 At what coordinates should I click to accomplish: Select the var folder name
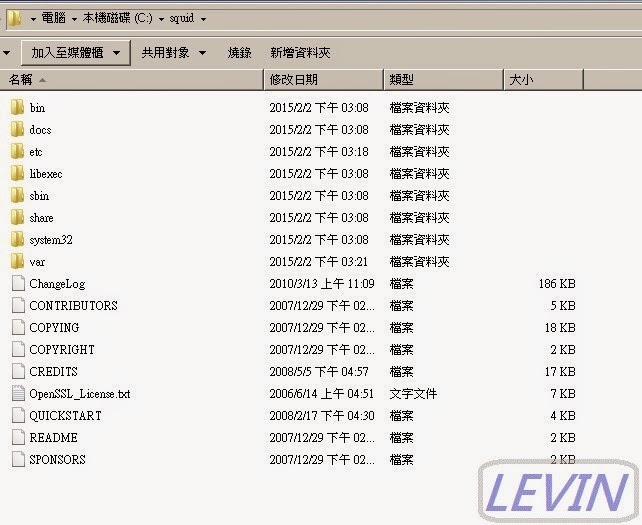pyautogui.click(x=37, y=262)
